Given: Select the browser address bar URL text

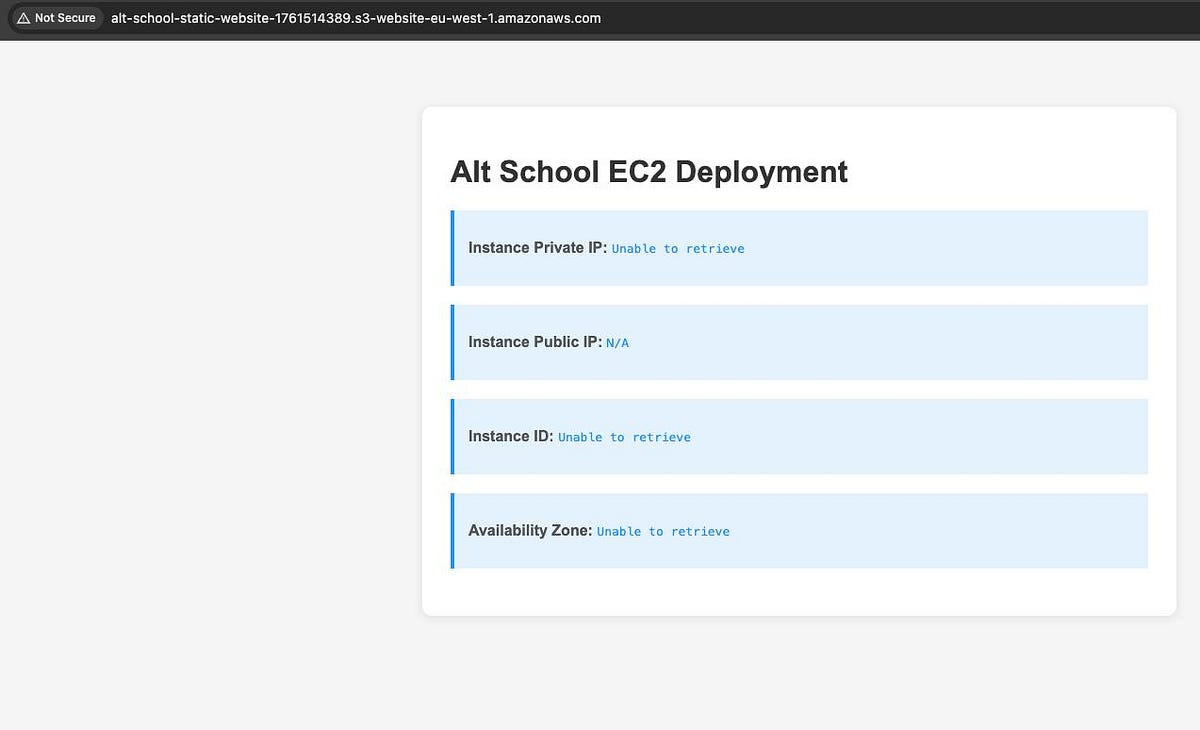Looking at the screenshot, I should [x=354, y=17].
